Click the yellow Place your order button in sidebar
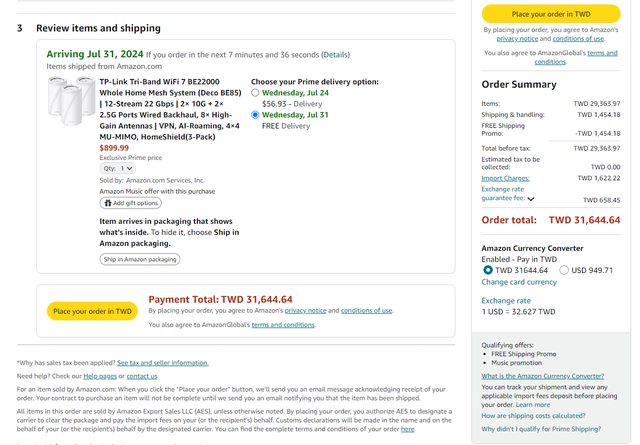The image size is (640, 445). tap(551, 14)
